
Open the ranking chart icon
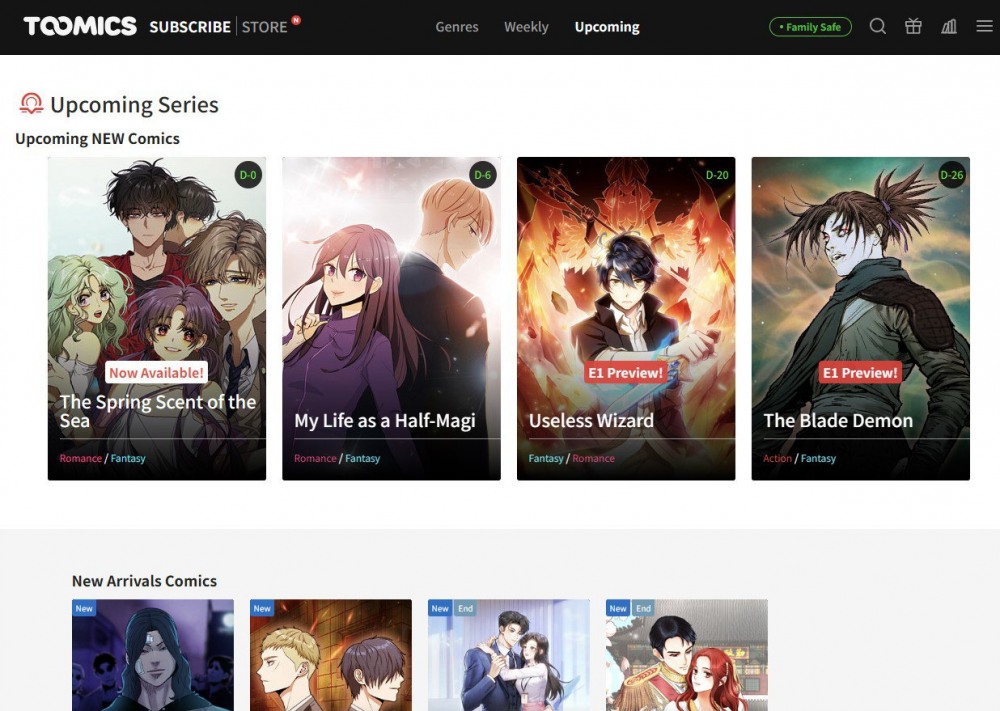[x=949, y=27]
